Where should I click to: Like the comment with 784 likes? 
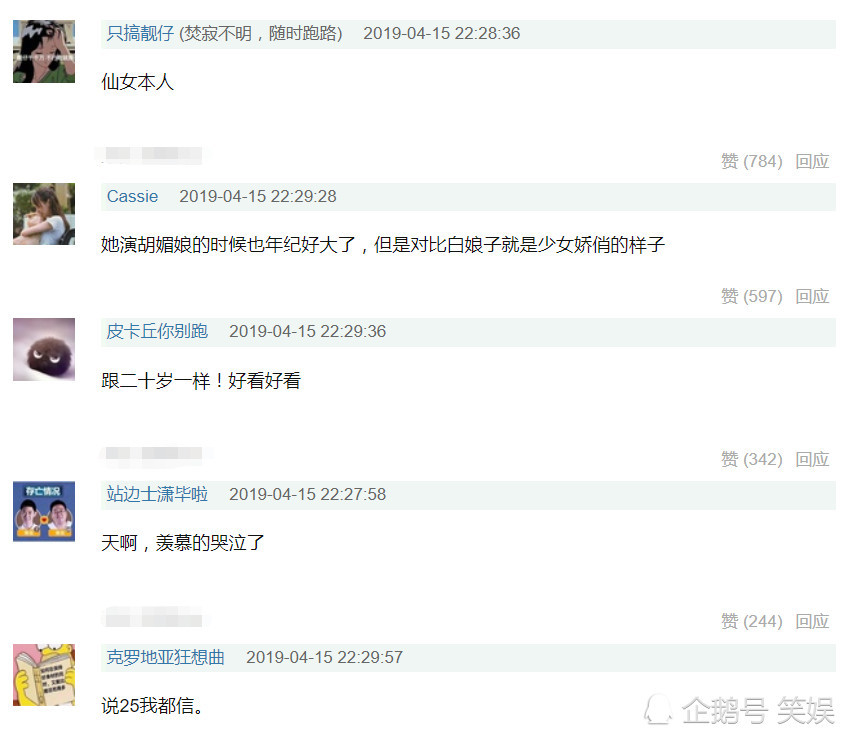coord(752,161)
